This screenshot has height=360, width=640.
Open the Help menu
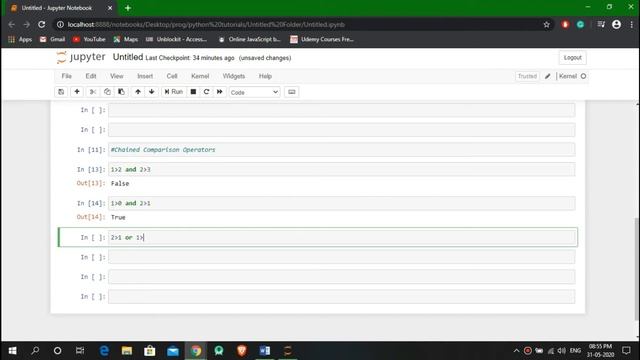[x=265, y=76]
